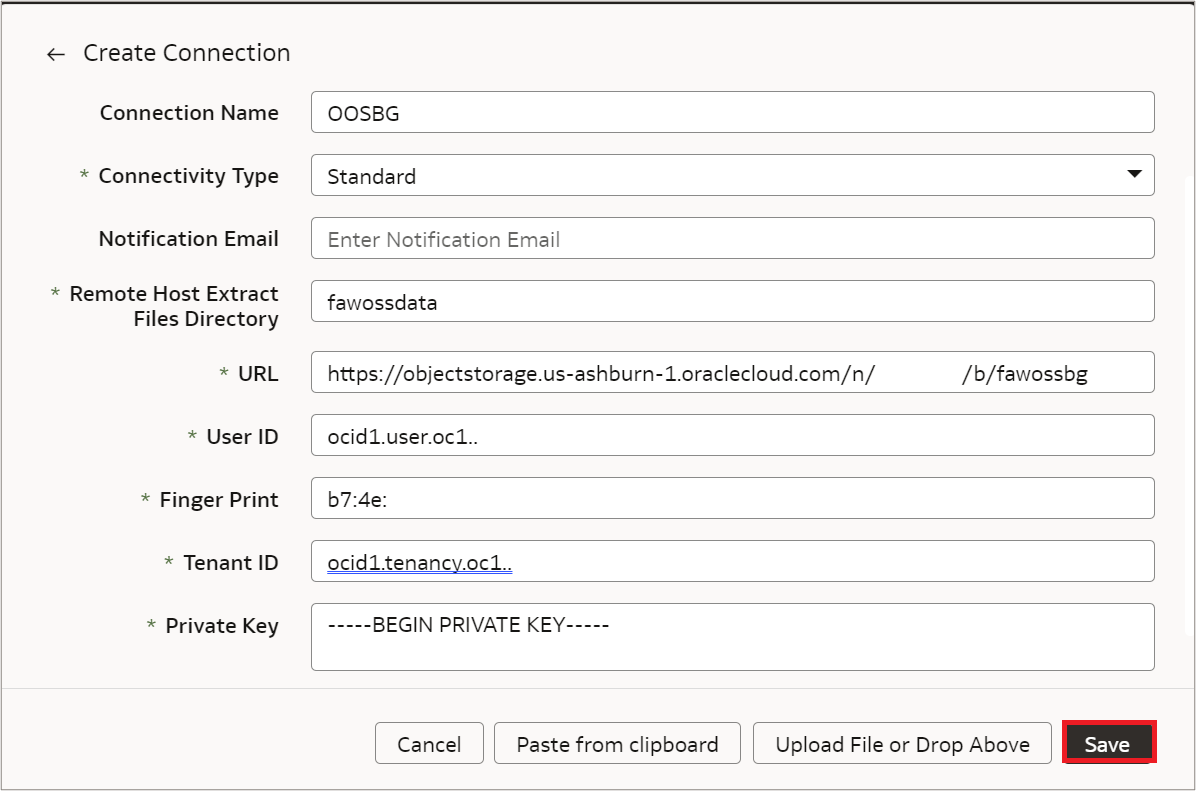The width and height of the screenshot is (1196, 791).
Task: Click the Connection Name input field
Action: coord(732,113)
